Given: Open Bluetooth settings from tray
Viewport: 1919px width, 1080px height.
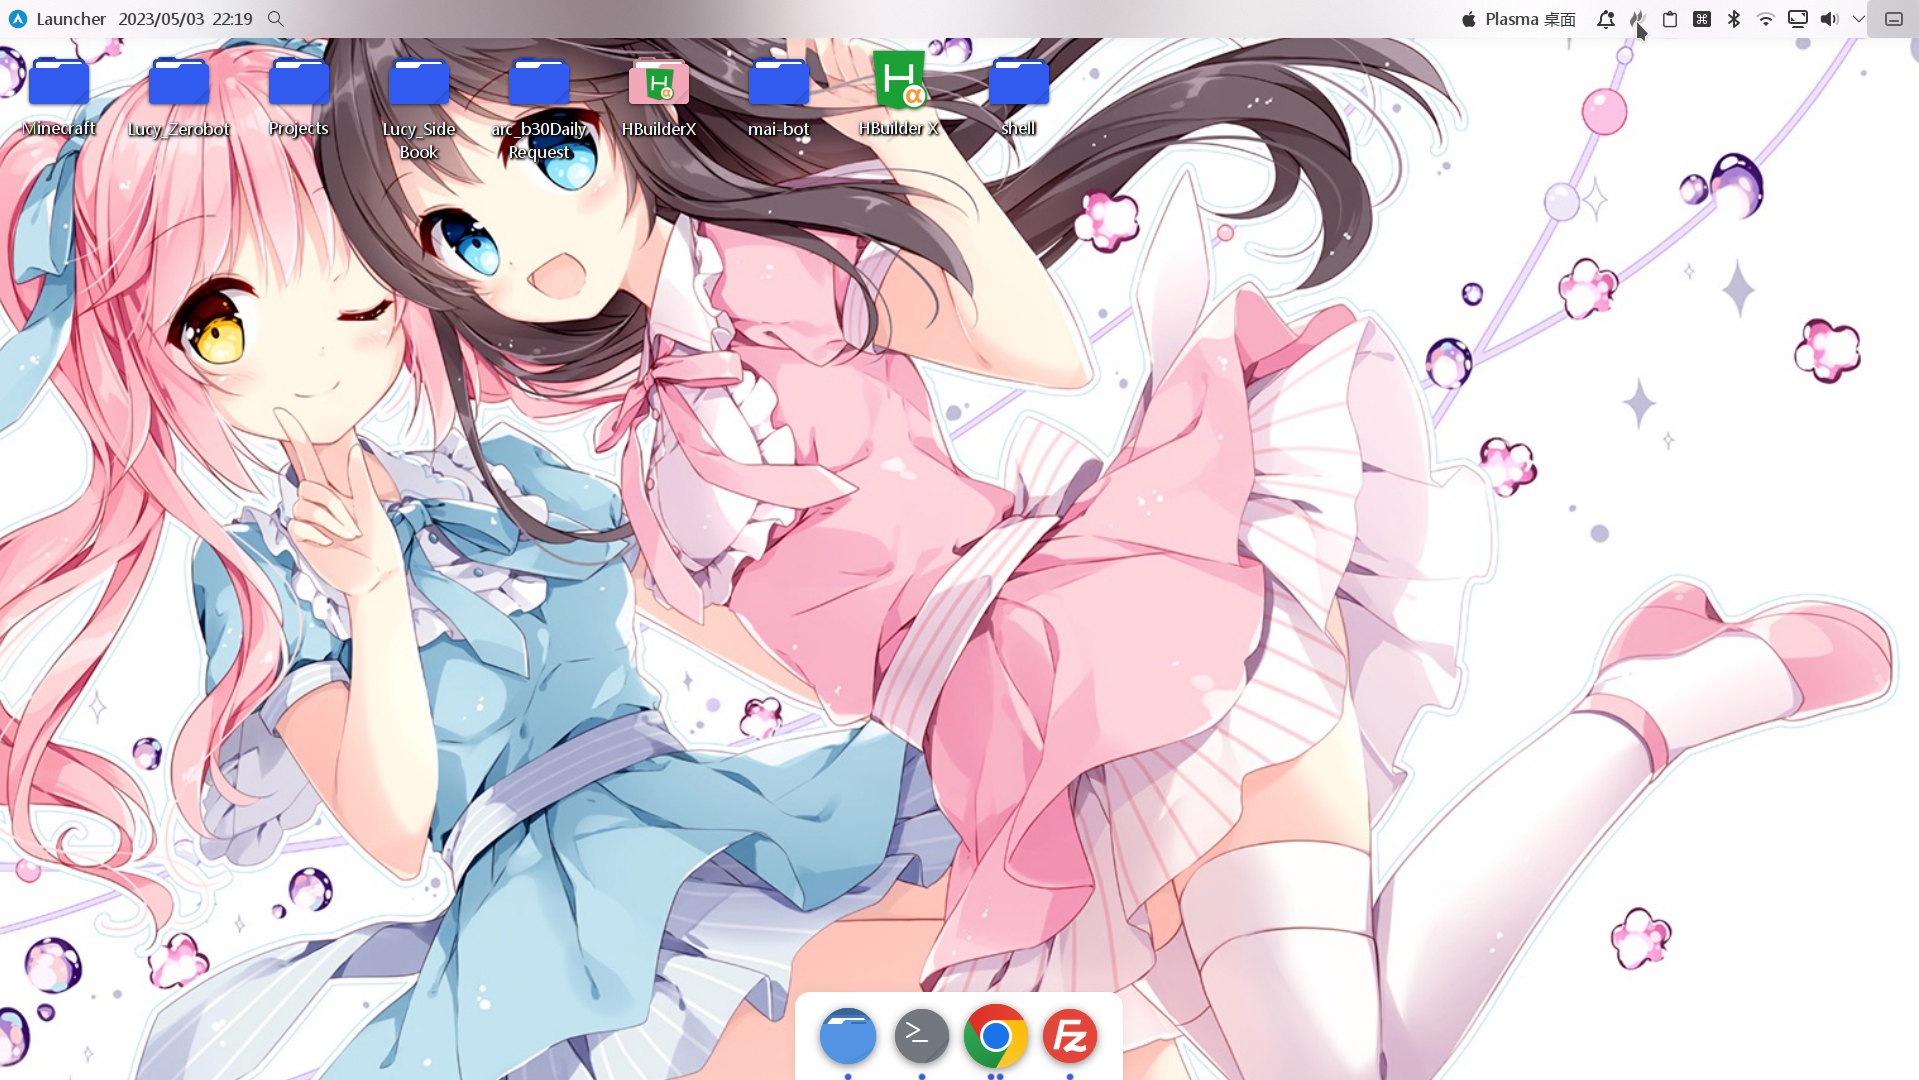Looking at the screenshot, I should coord(1734,19).
